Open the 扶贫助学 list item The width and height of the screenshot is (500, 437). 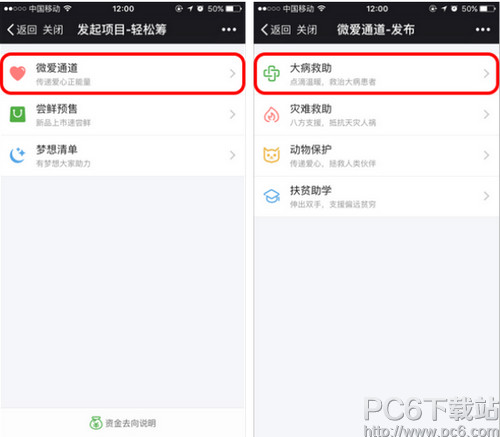376,196
